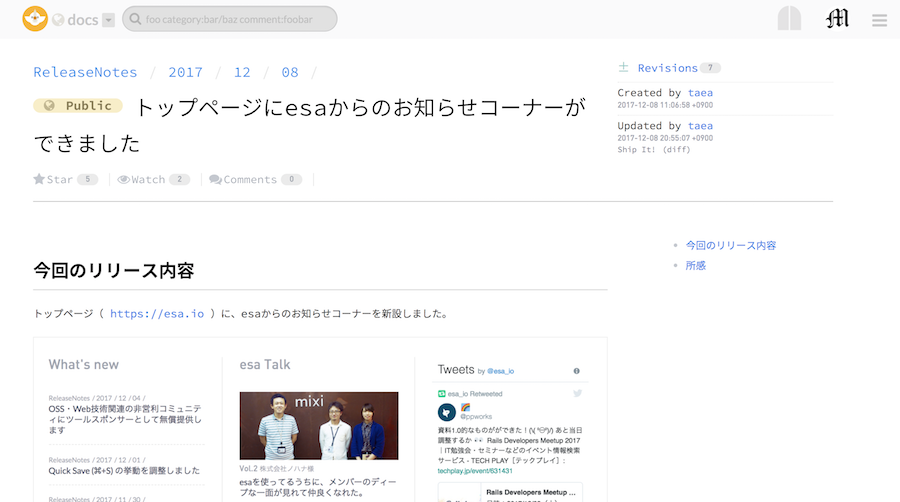Click the globe icon beside docs
Image resolution: width=900 pixels, height=502 pixels.
(58, 20)
